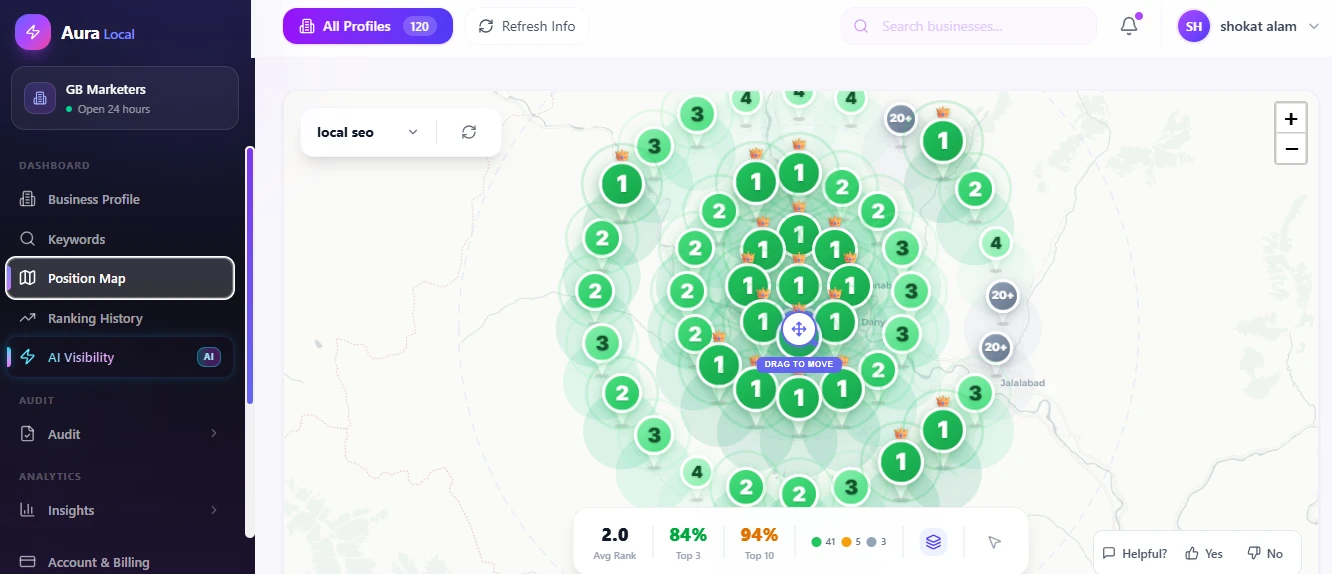Click the Account & Billing card icon
The width and height of the screenshot is (1332, 574).
pyautogui.click(x=28, y=562)
